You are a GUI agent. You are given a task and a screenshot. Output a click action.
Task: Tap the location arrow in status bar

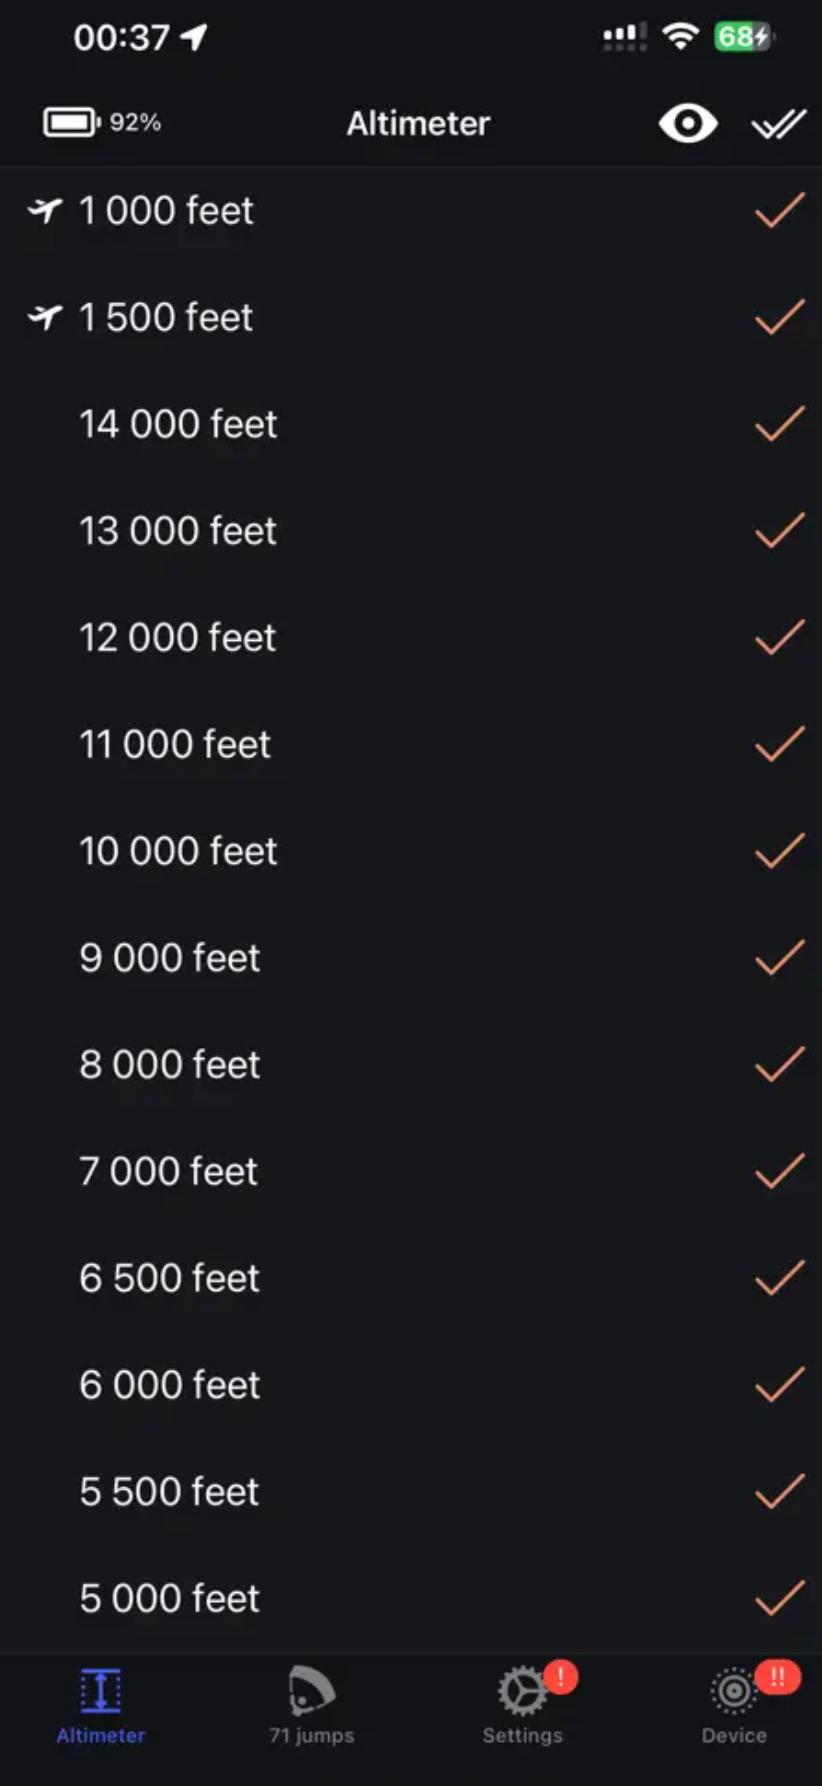pyautogui.click(x=194, y=38)
